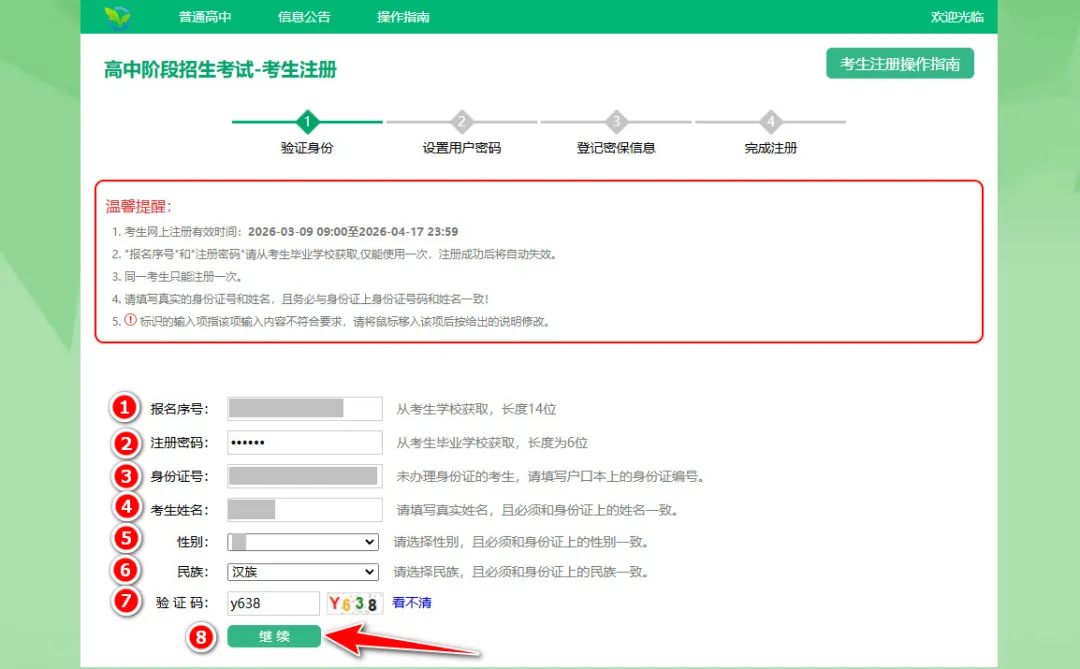Click the 报名序号 input field
Viewport: 1080px width, 669px height.
point(304,408)
